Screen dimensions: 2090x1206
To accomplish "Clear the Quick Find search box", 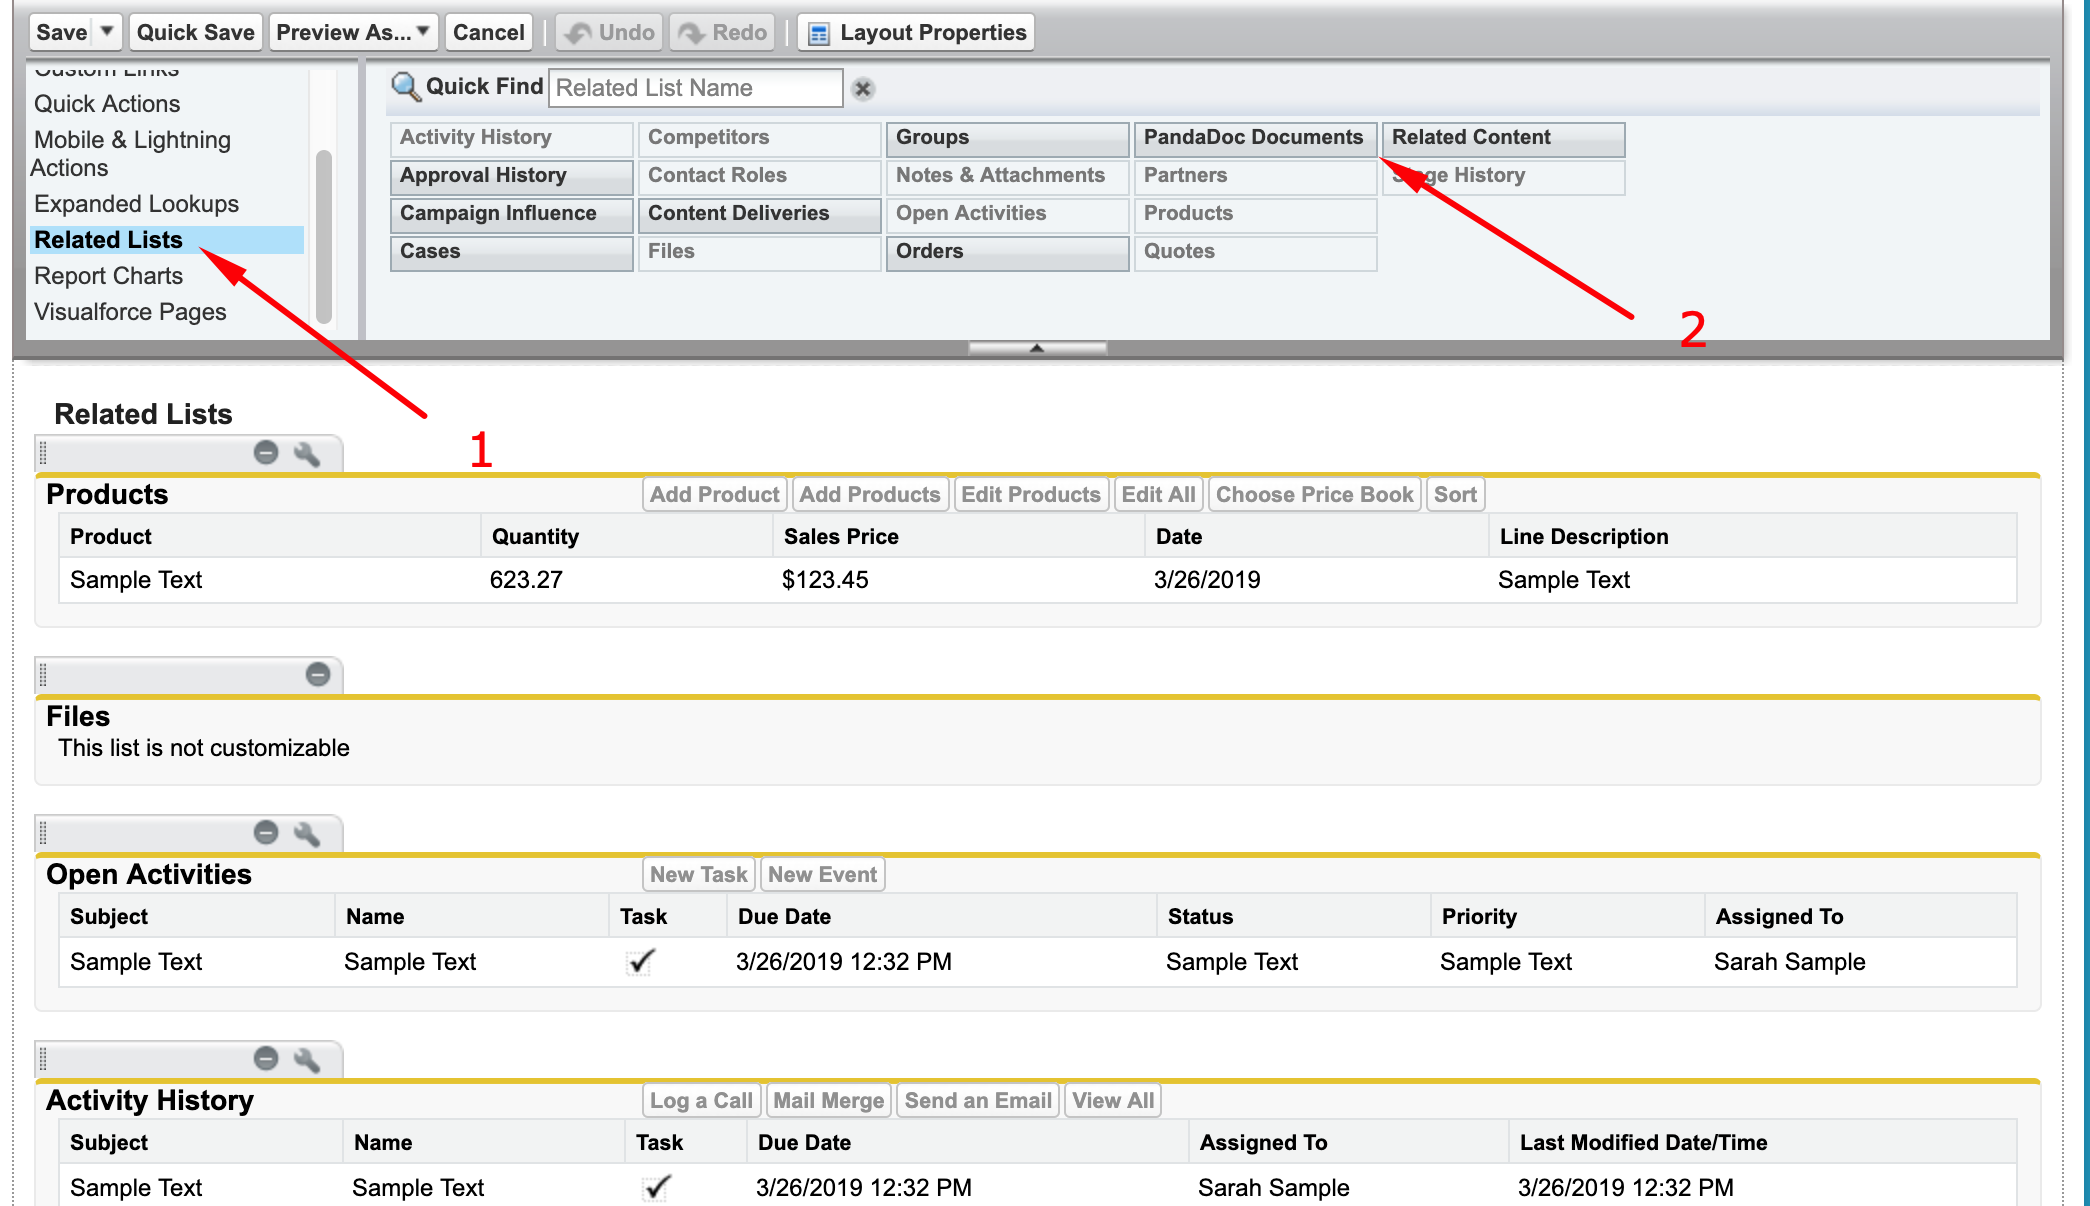I will (x=863, y=89).
